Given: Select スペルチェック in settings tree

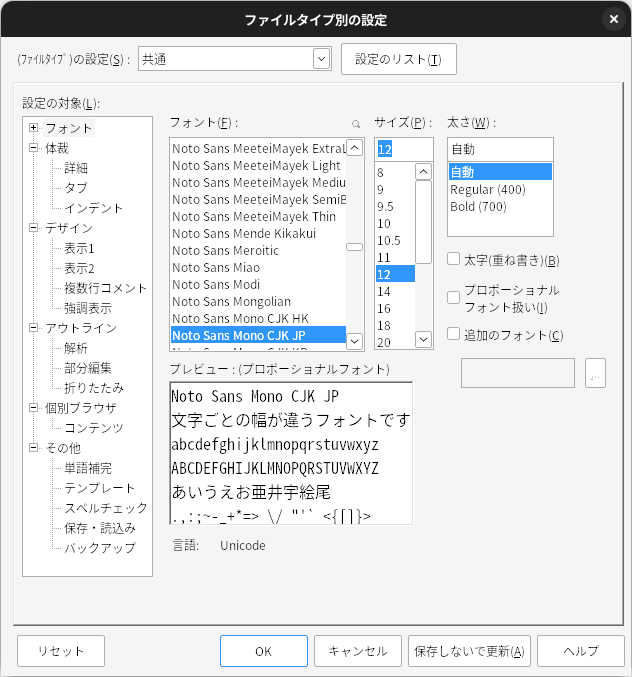Looking at the screenshot, I should click(106, 508).
